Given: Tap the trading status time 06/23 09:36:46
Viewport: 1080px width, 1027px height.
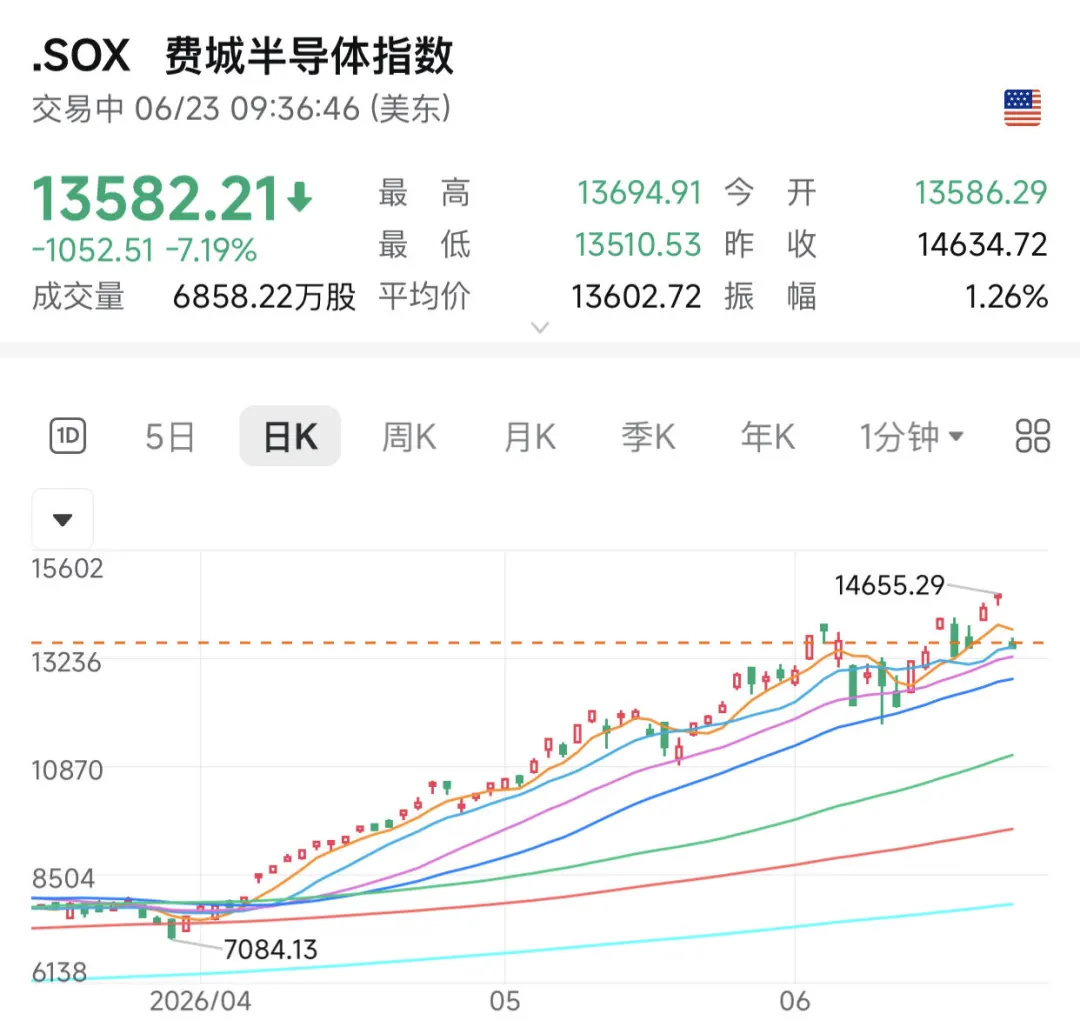Looking at the screenshot, I should coord(247,109).
